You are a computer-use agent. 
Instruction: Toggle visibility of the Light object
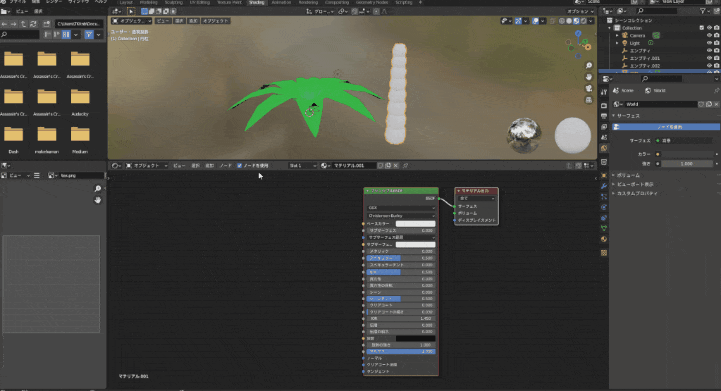point(709,43)
